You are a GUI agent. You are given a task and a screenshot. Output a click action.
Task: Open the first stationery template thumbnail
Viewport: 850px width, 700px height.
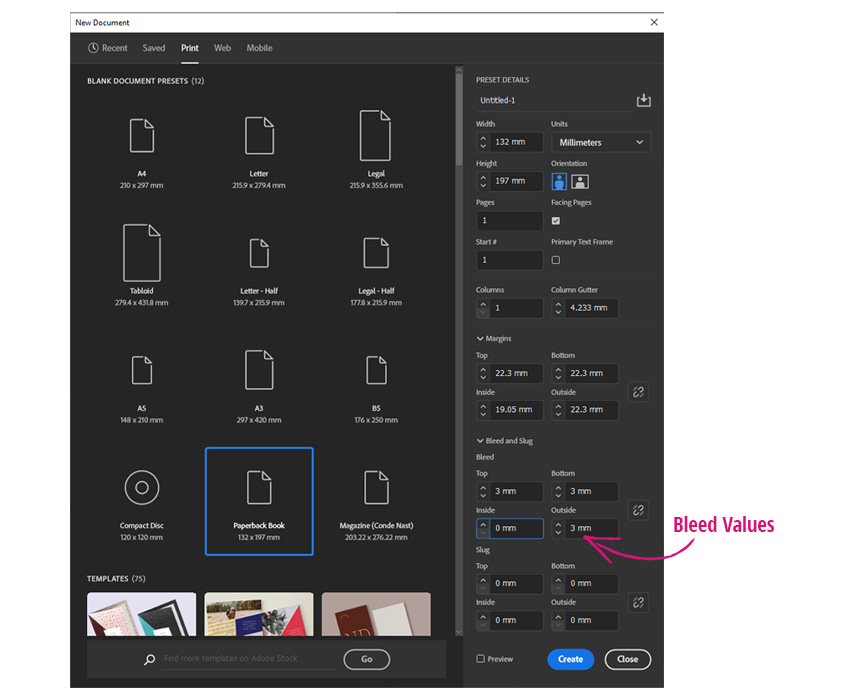(x=141, y=614)
